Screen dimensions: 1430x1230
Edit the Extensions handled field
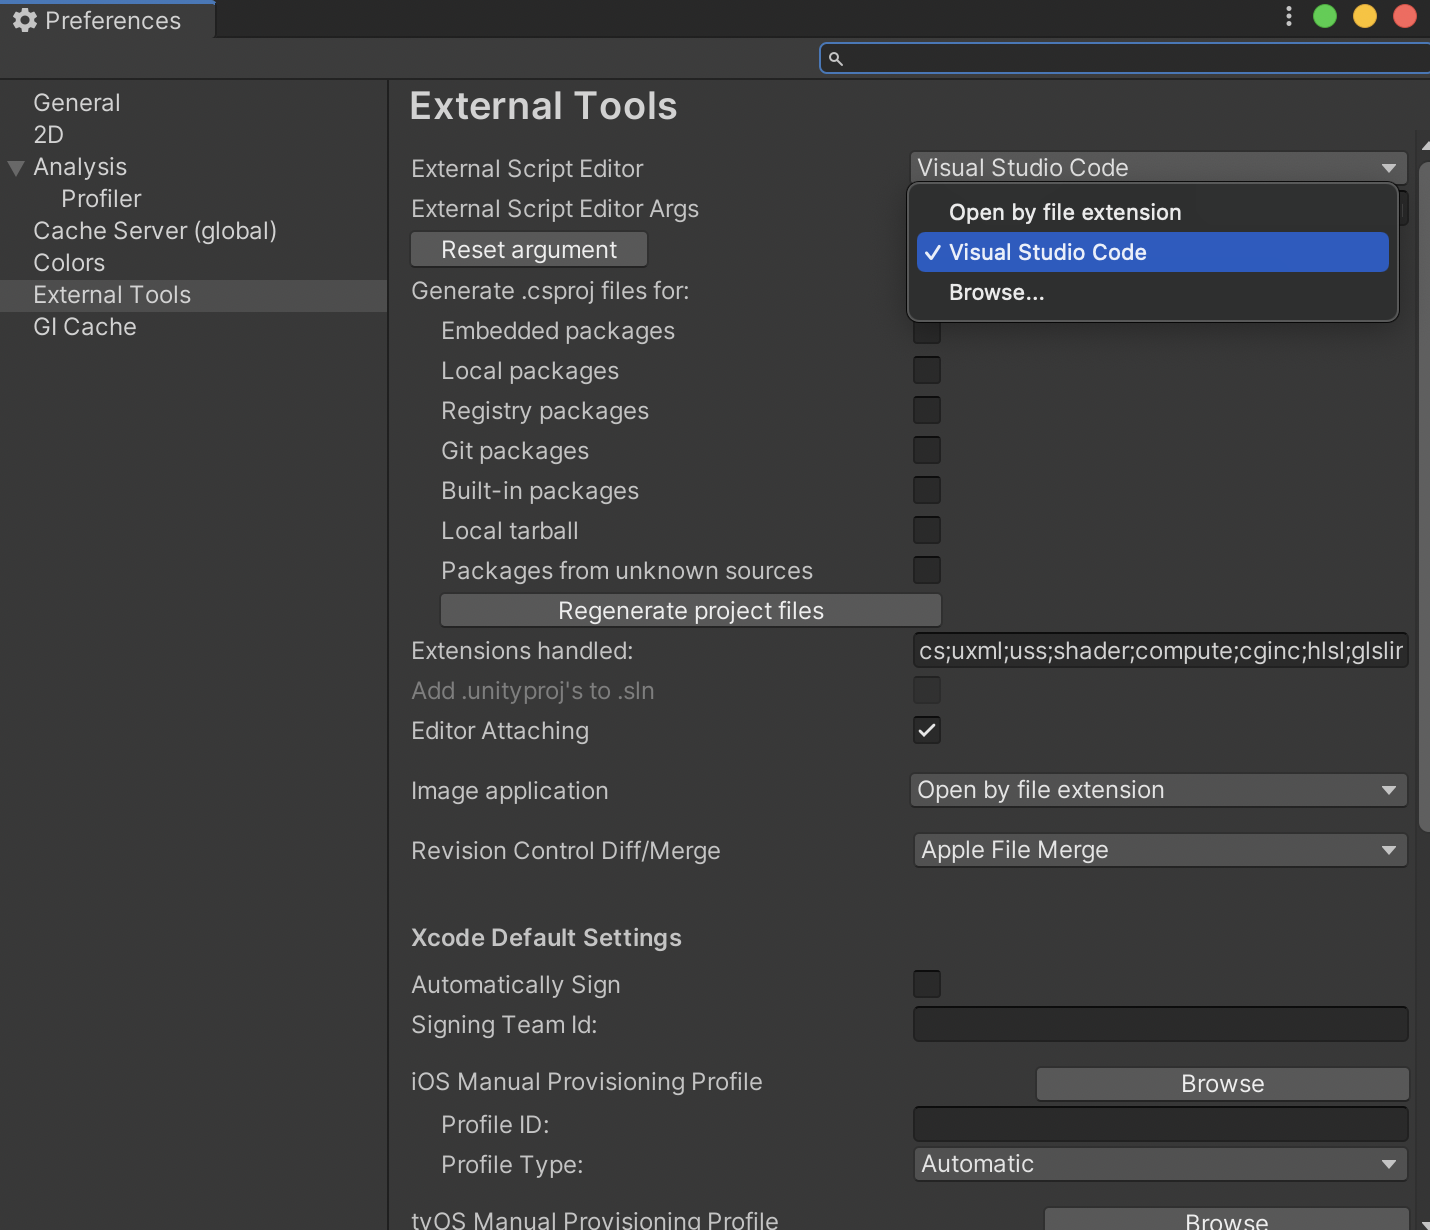pyautogui.click(x=1161, y=651)
